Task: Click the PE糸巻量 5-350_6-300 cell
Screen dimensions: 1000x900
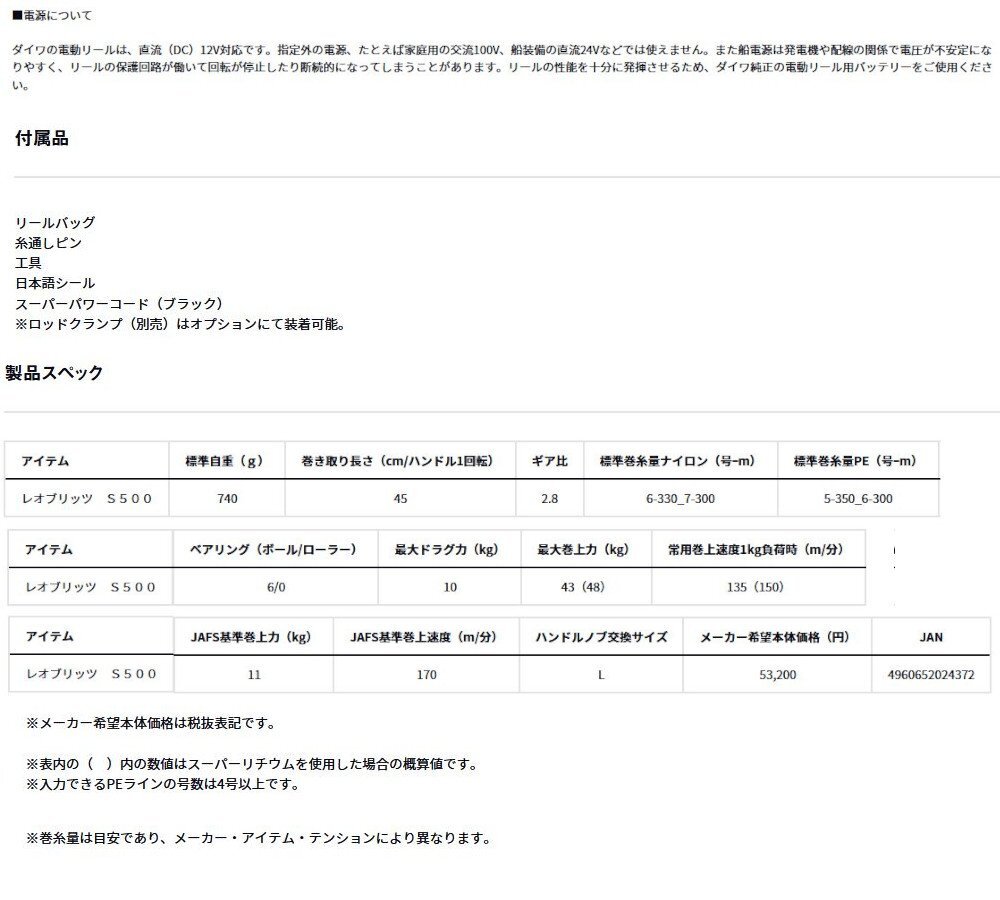Action: coord(857,498)
